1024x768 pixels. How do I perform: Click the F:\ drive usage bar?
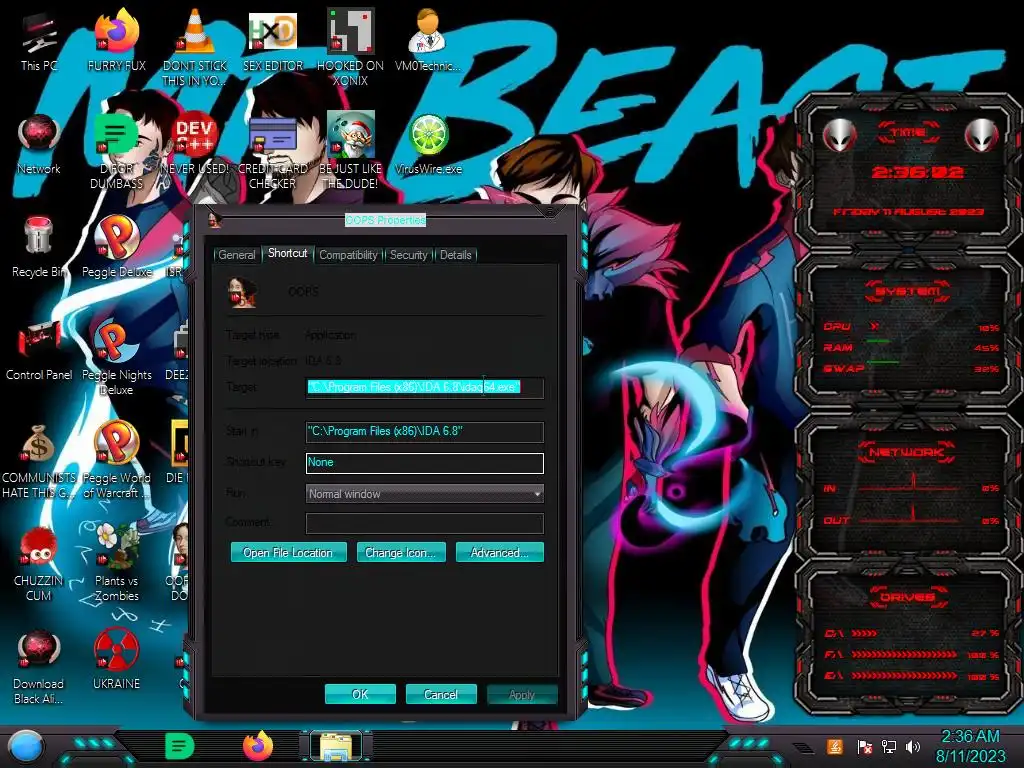point(904,654)
